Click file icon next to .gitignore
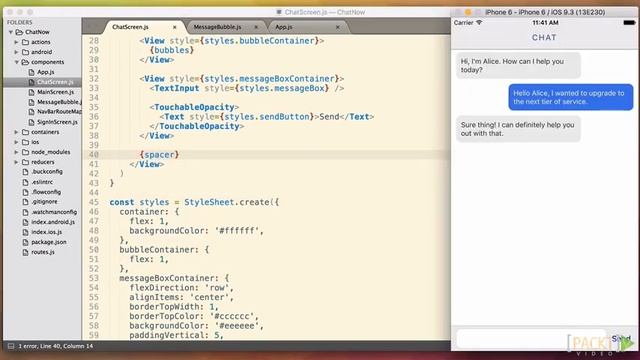The image size is (640, 360). [25, 202]
